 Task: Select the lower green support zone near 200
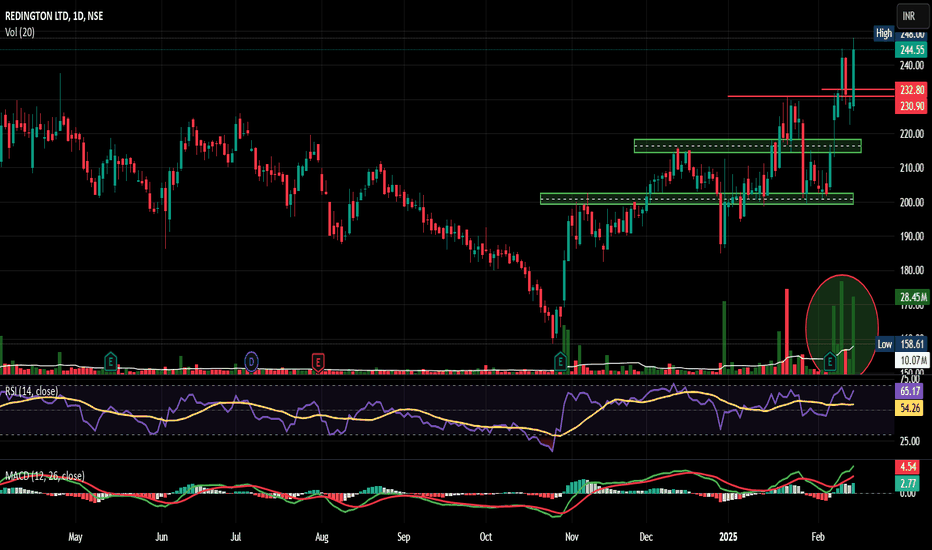pos(697,199)
